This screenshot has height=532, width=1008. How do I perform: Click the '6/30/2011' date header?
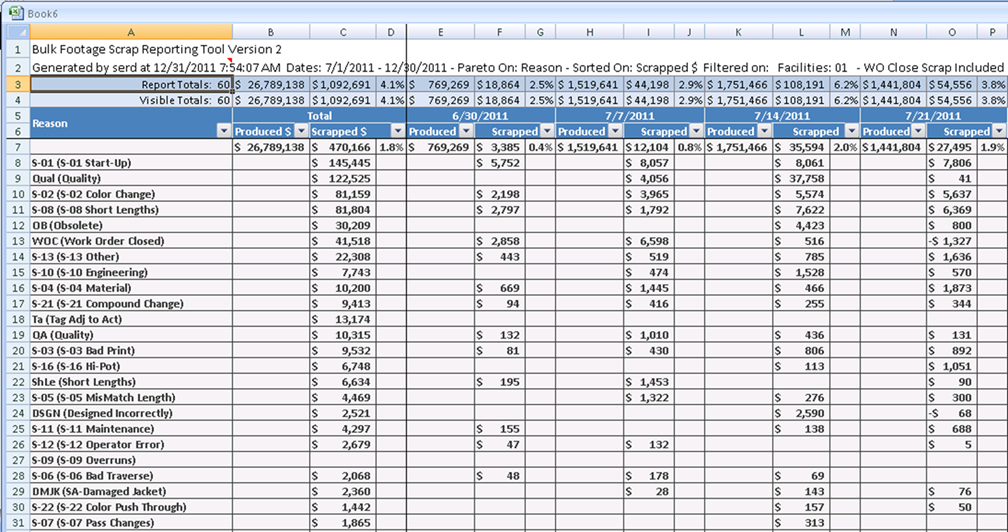click(481, 116)
